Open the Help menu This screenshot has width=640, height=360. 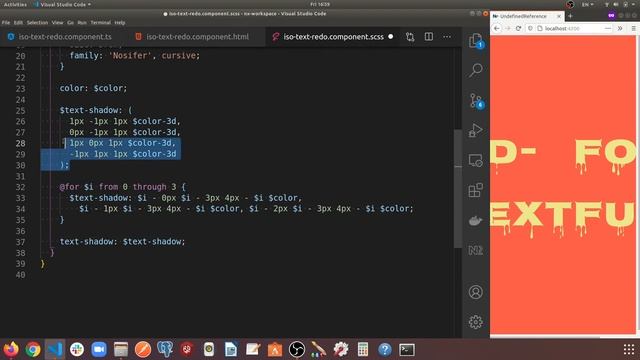coord(120,22)
